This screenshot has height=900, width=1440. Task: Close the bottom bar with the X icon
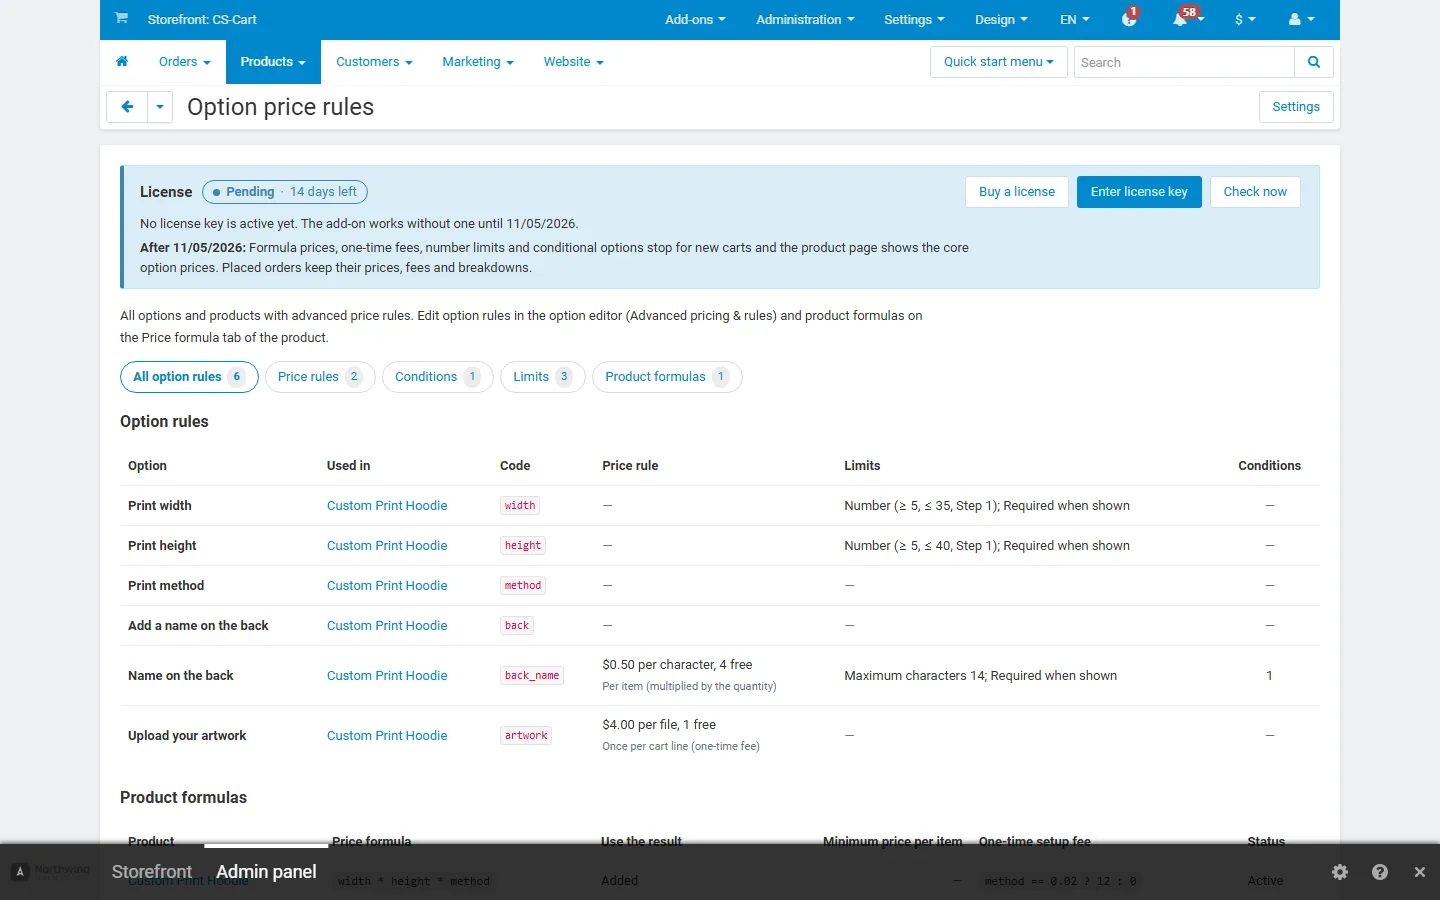[x=1420, y=872]
